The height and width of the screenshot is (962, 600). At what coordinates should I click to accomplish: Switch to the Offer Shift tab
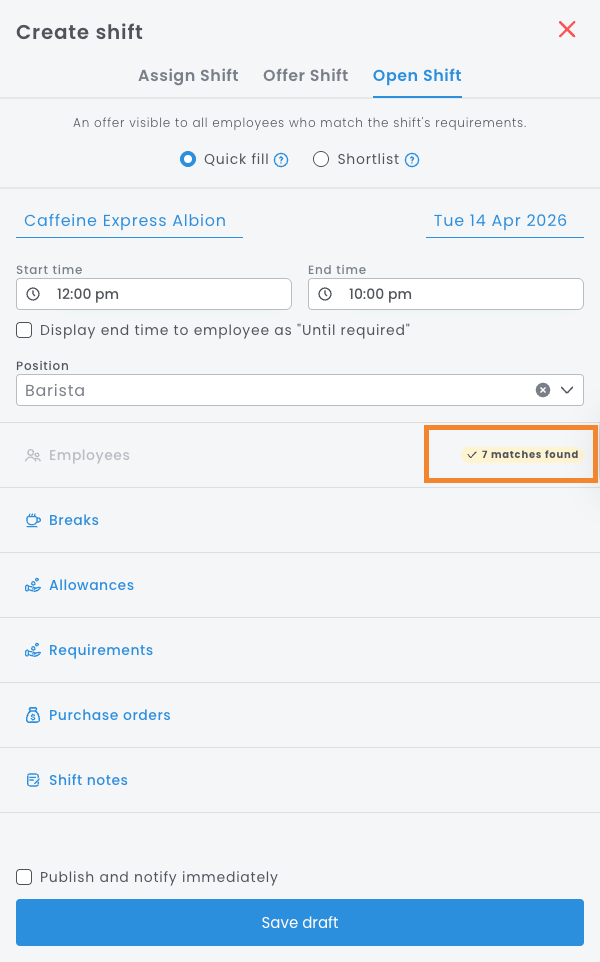tap(305, 76)
